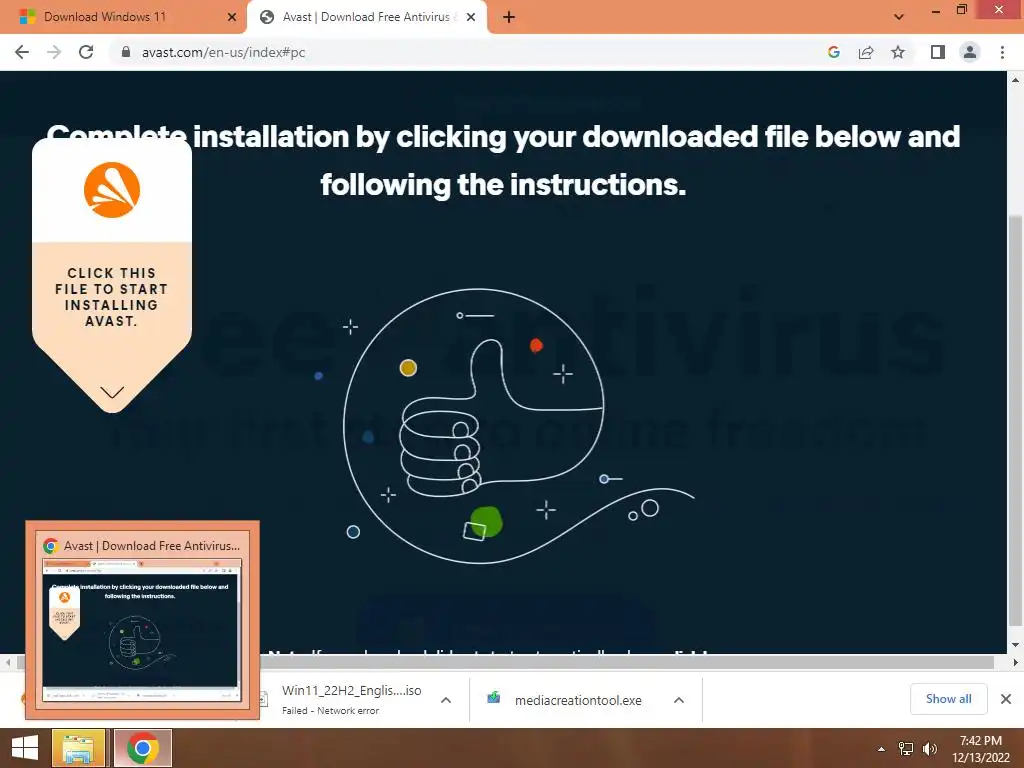Click the network tray icon

pyautogui.click(x=906, y=749)
